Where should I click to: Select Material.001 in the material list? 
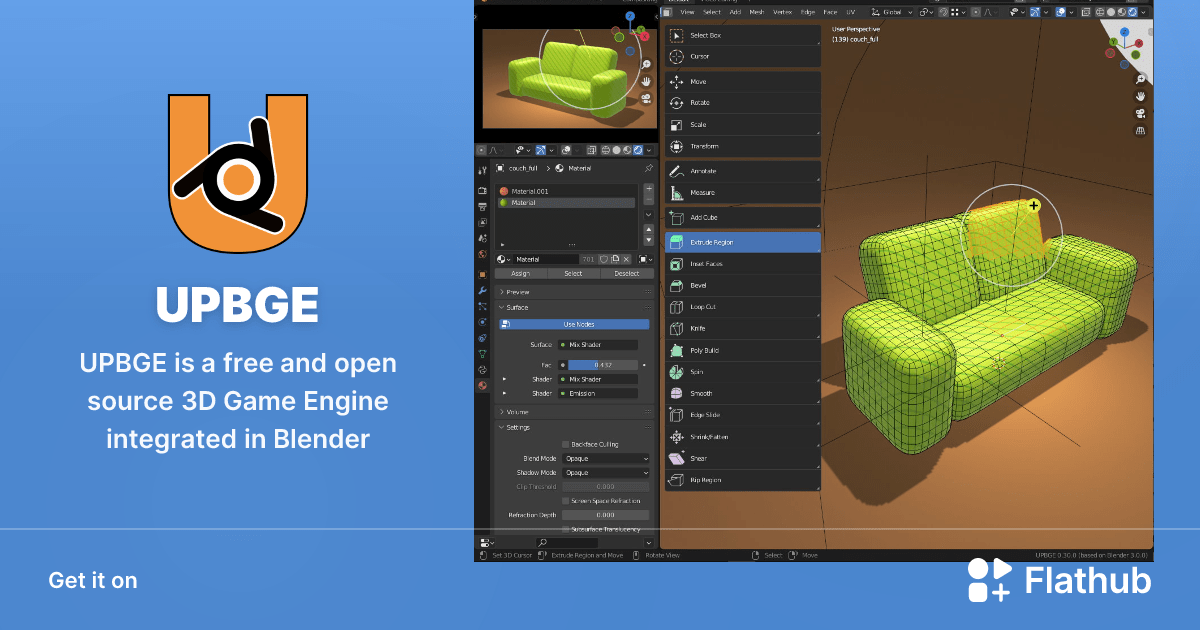[566, 191]
